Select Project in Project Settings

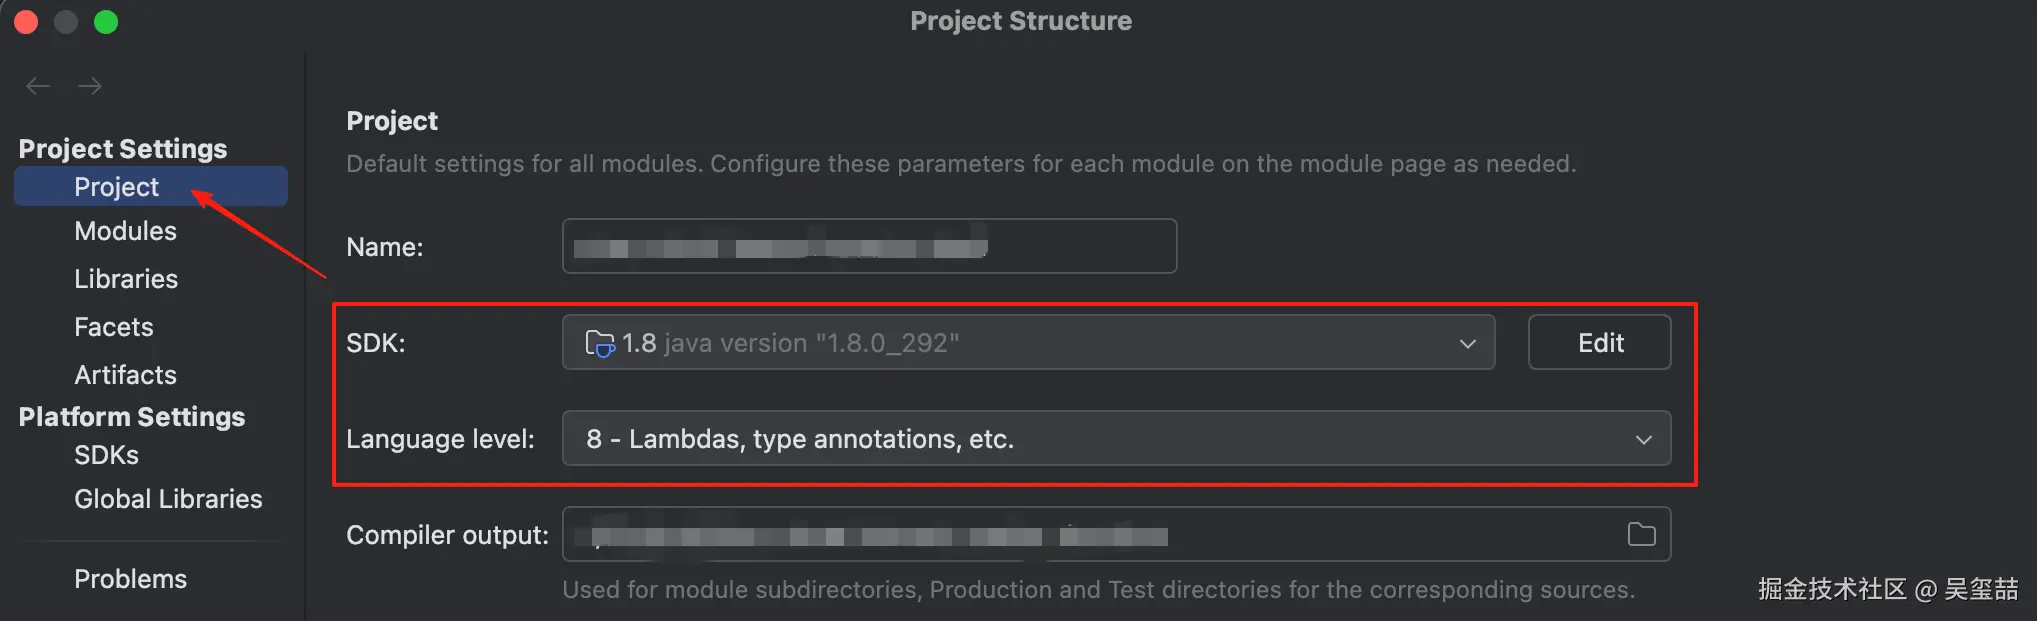coord(117,187)
